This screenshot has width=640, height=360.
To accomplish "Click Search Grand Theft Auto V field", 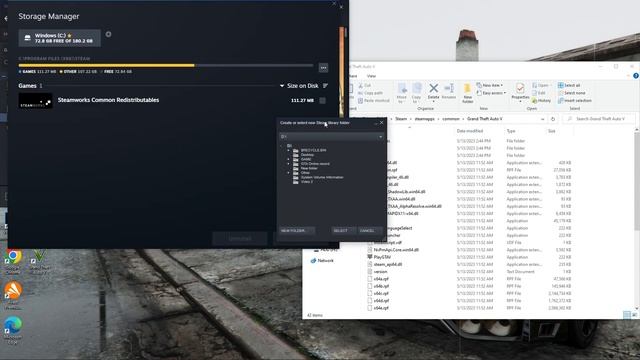I will 598,119.
